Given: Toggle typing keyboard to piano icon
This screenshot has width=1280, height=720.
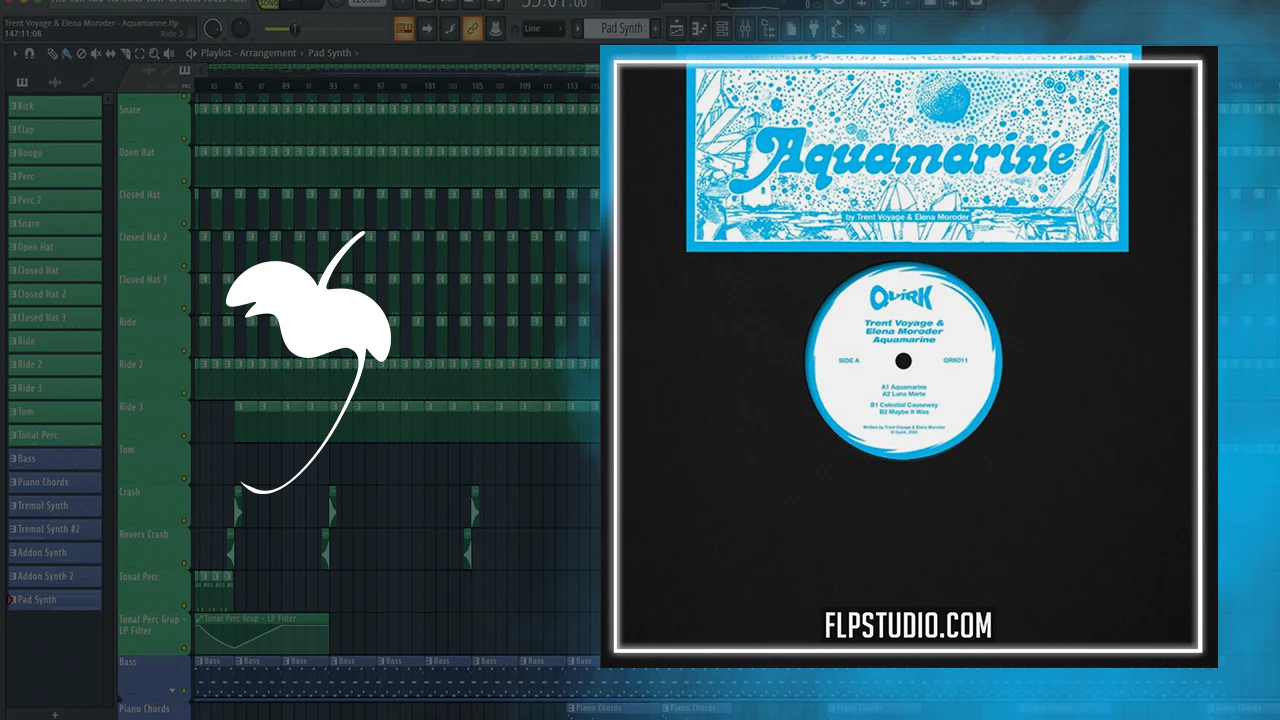Looking at the screenshot, I should (x=404, y=28).
